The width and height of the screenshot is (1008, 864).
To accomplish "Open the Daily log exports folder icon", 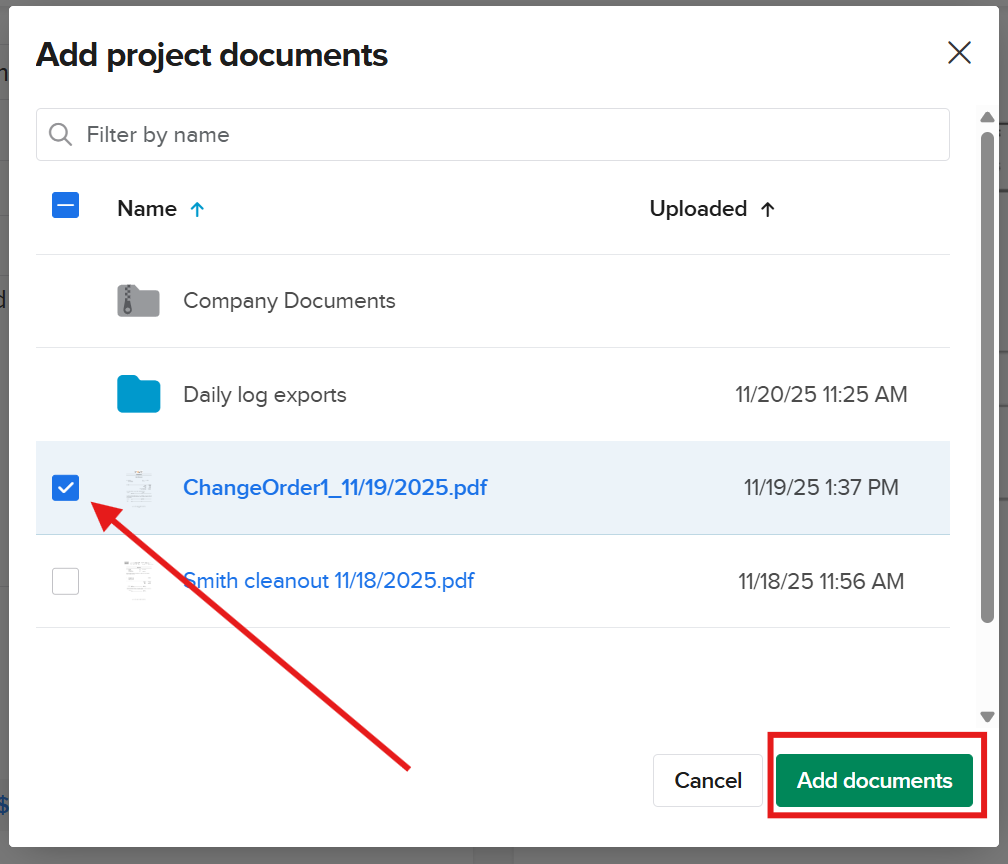I will tap(138, 394).
